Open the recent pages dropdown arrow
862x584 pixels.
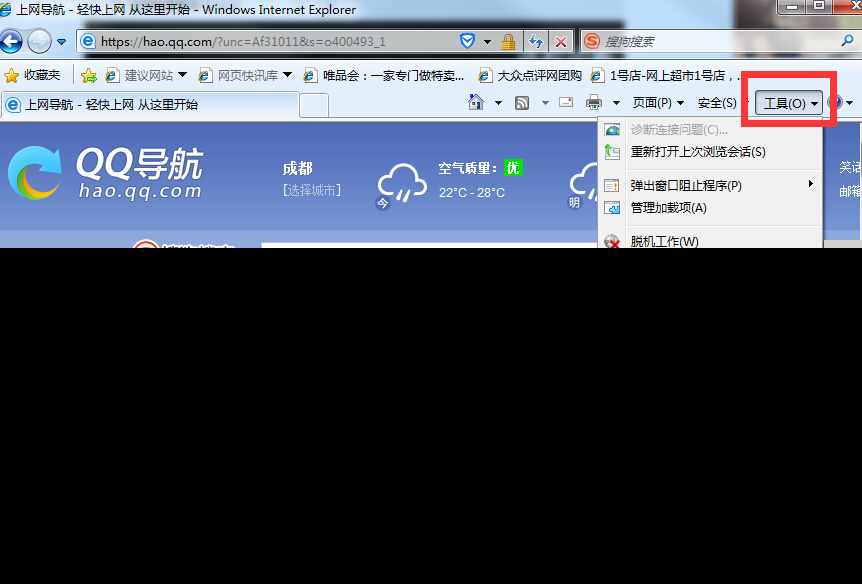(x=62, y=42)
